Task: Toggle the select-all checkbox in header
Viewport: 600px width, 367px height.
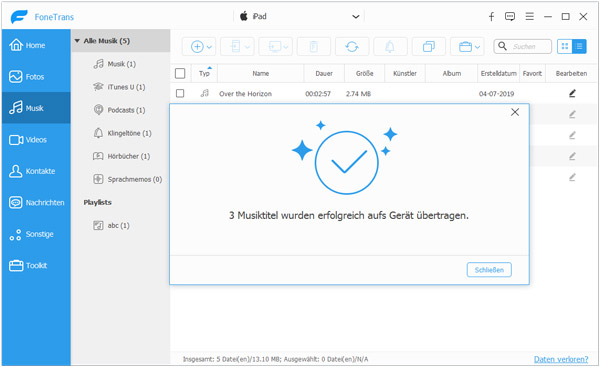Action: coord(180,73)
